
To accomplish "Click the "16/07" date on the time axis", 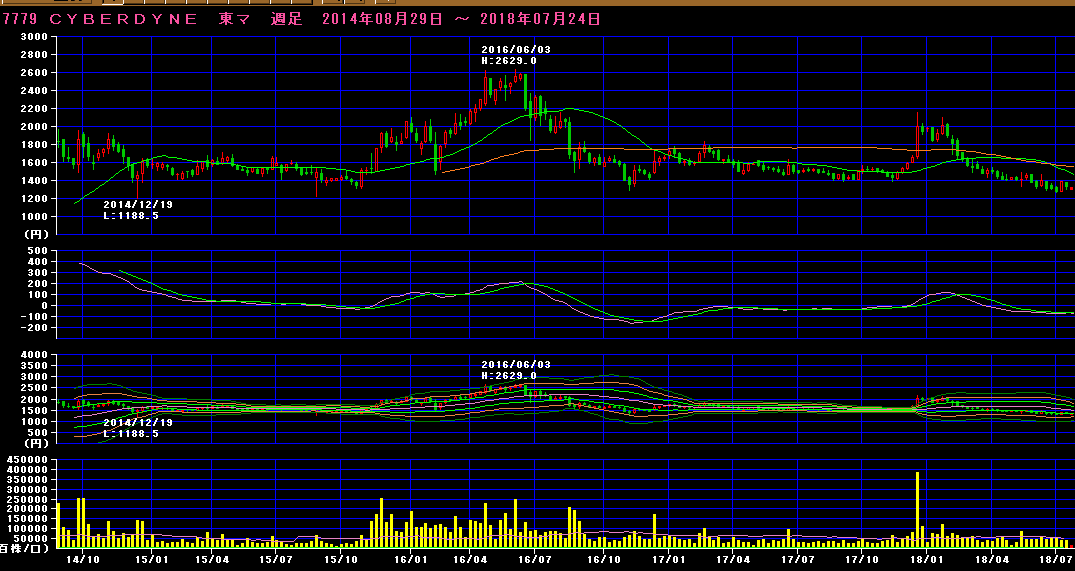I will coord(535,560).
